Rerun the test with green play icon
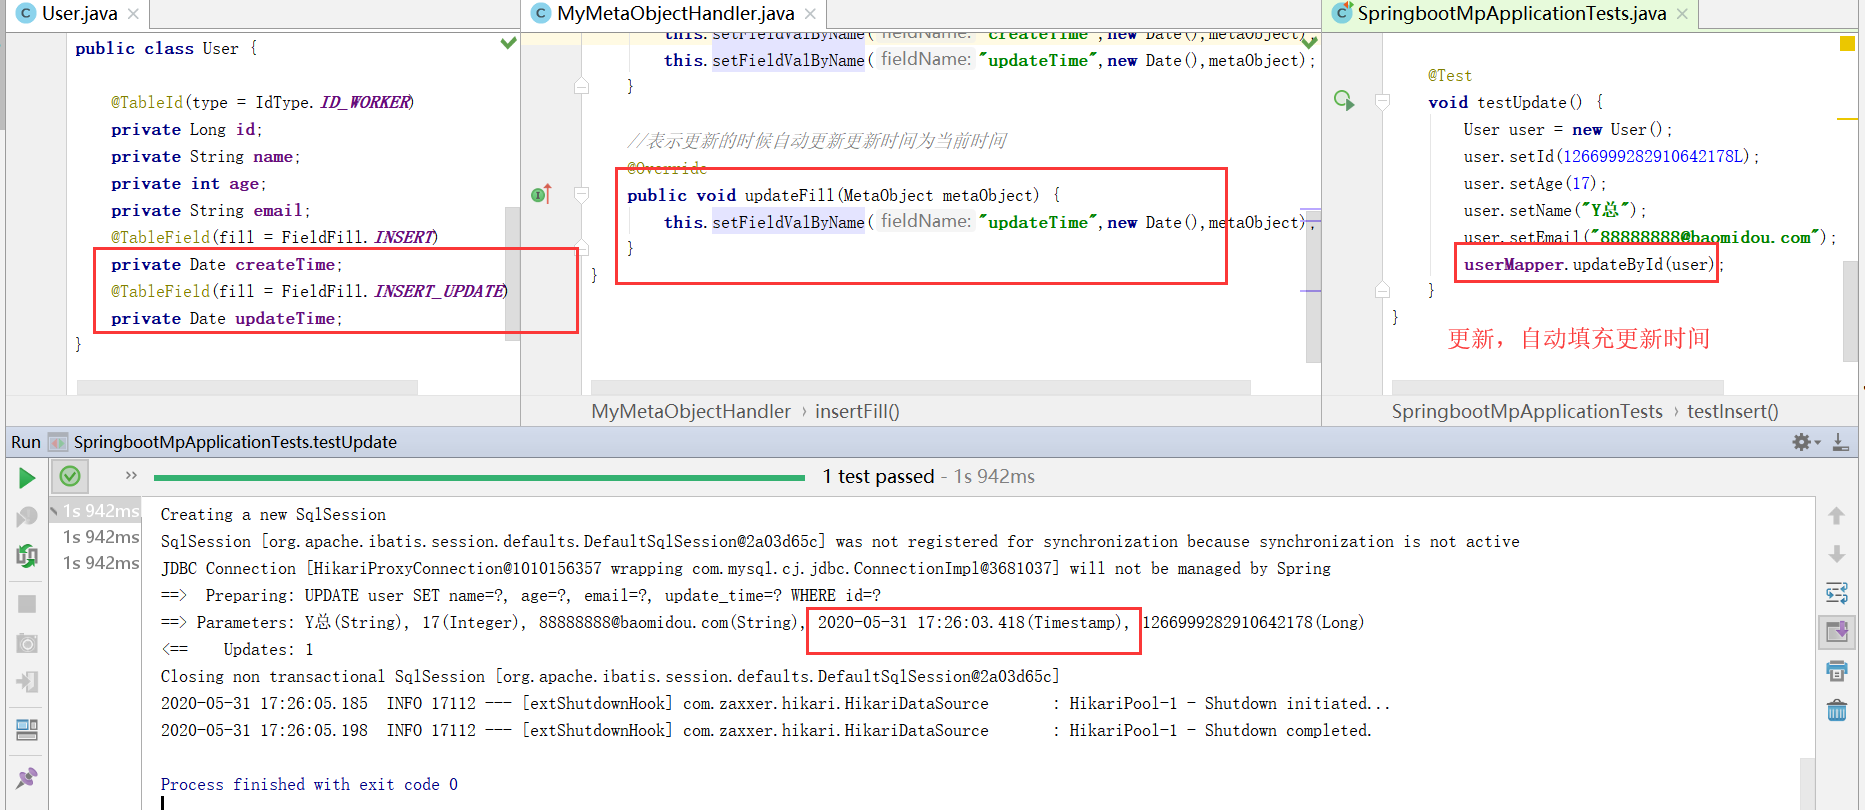This screenshot has width=1865, height=810. click(x=27, y=478)
